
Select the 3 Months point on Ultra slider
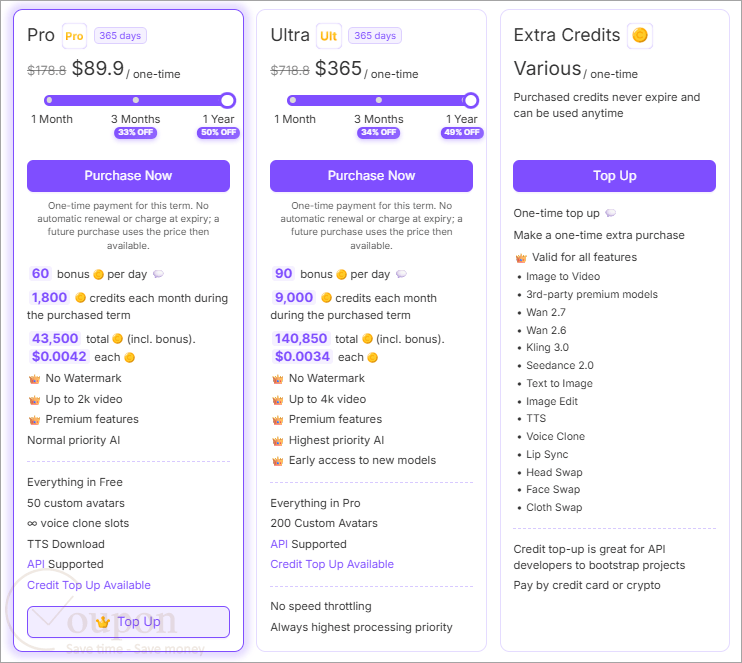click(x=379, y=100)
